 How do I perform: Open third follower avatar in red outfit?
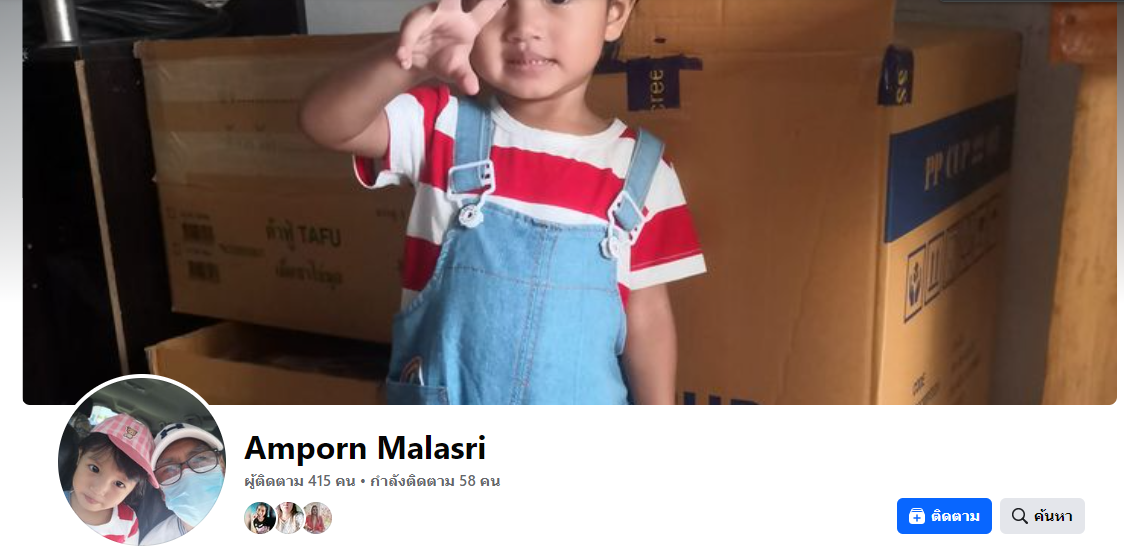(316, 518)
